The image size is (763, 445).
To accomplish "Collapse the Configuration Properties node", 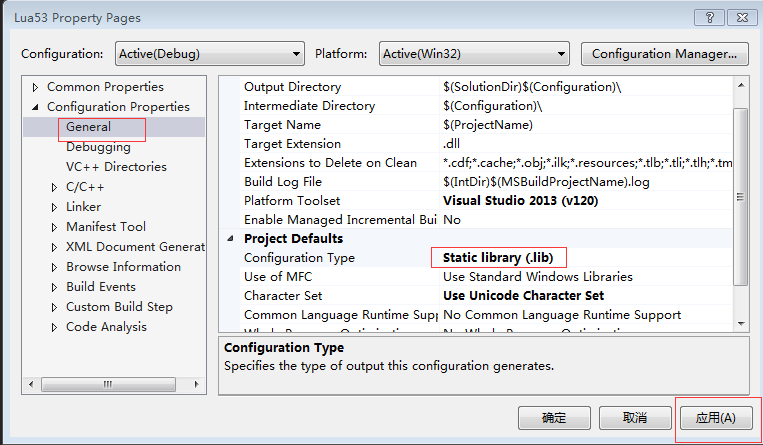I will 37,107.
